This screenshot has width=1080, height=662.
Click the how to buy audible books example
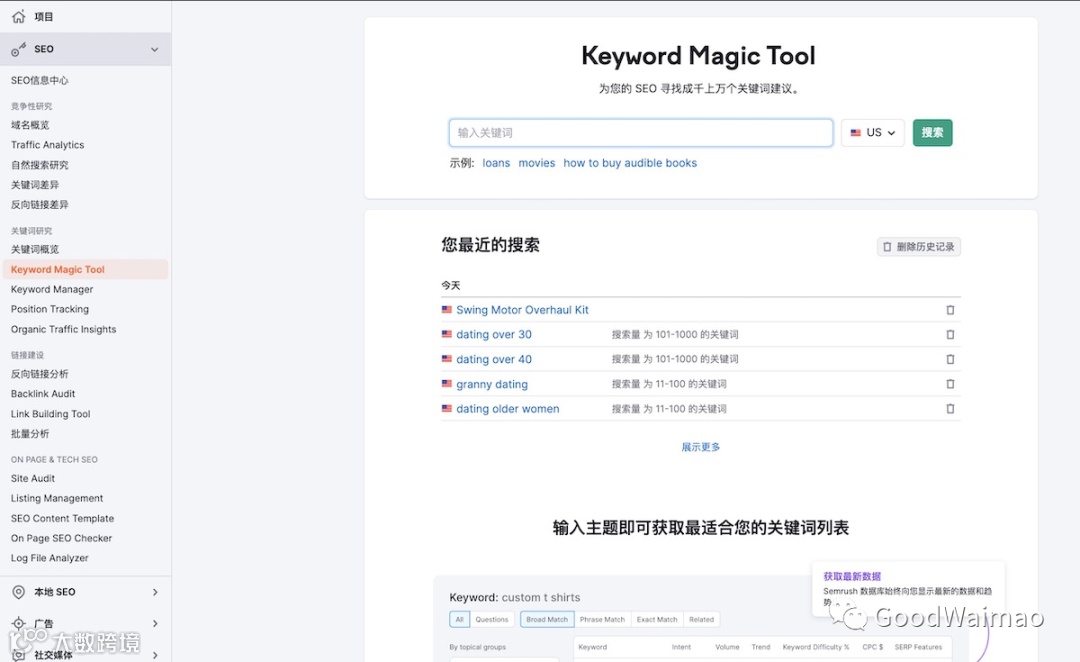(630, 163)
